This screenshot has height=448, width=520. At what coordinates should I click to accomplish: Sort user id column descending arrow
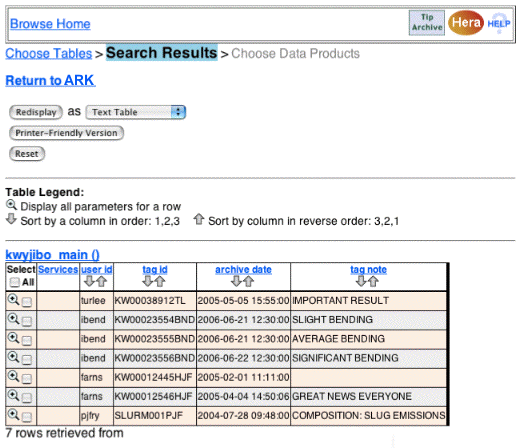pyautogui.click(x=101, y=281)
